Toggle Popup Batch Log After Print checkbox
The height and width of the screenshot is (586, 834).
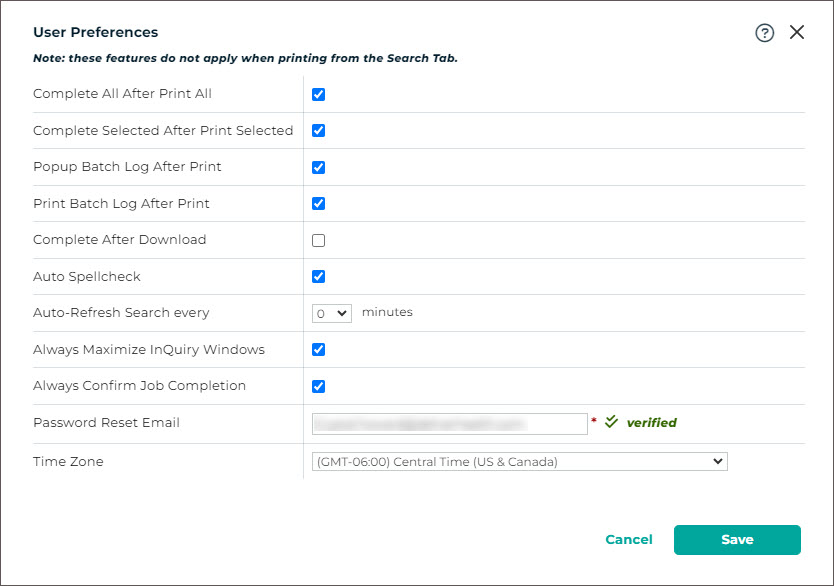319,167
